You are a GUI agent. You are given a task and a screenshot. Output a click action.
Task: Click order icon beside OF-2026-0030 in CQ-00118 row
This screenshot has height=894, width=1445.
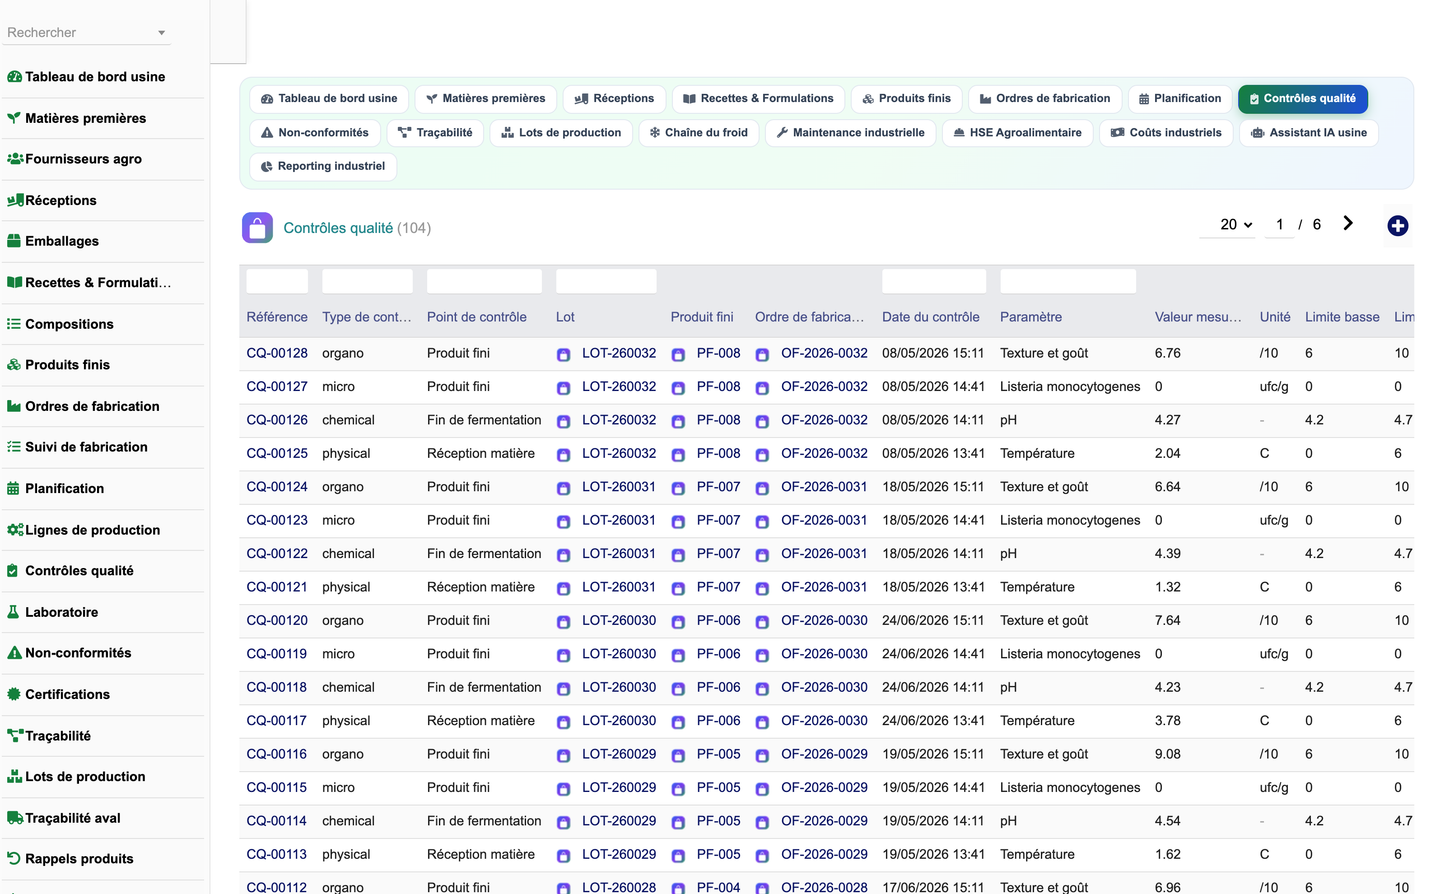[x=762, y=689]
